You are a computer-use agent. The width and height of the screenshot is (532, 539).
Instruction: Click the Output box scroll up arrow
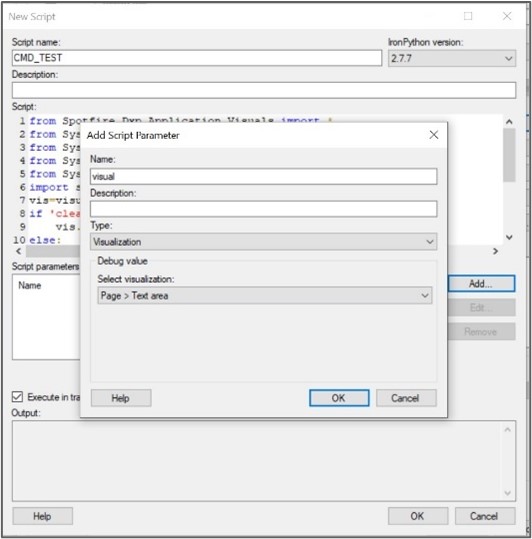pos(507,429)
